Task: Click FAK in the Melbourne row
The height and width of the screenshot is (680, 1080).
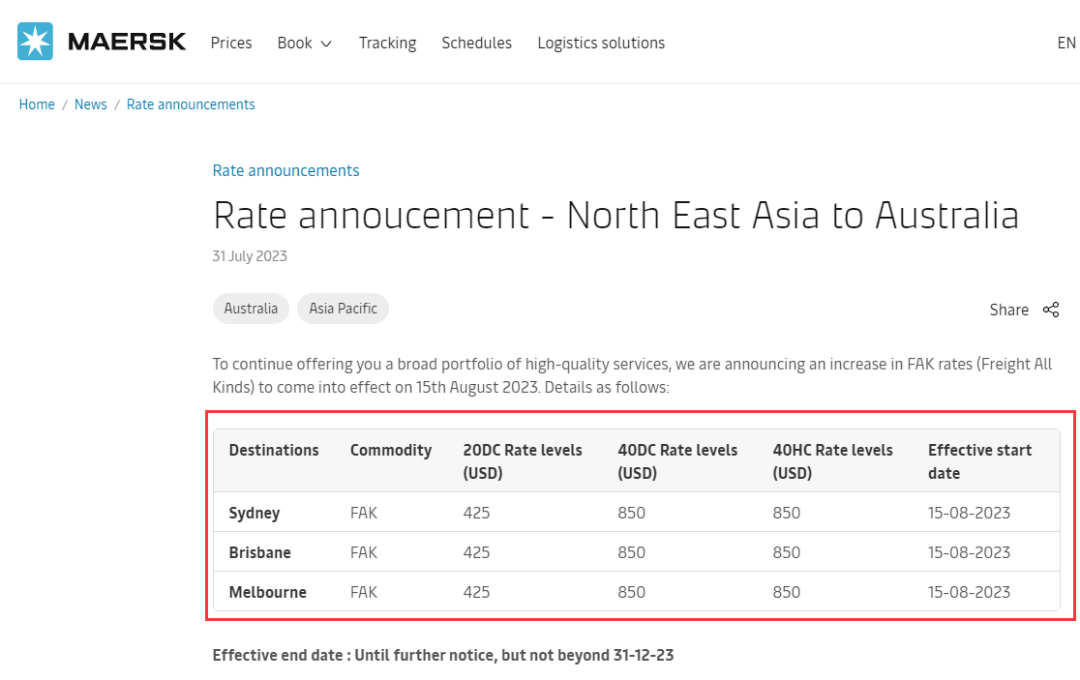Action: (x=364, y=593)
